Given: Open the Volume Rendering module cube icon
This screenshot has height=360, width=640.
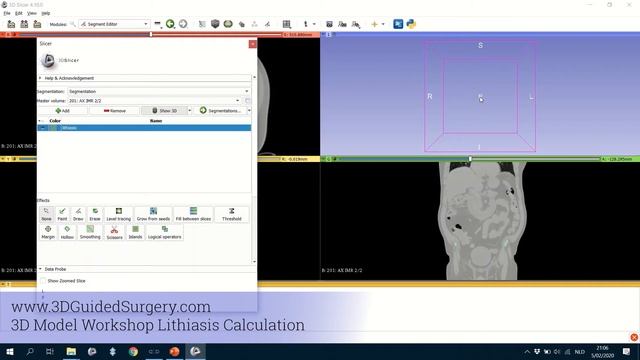Looking at the screenshot, I should pos(215,24).
